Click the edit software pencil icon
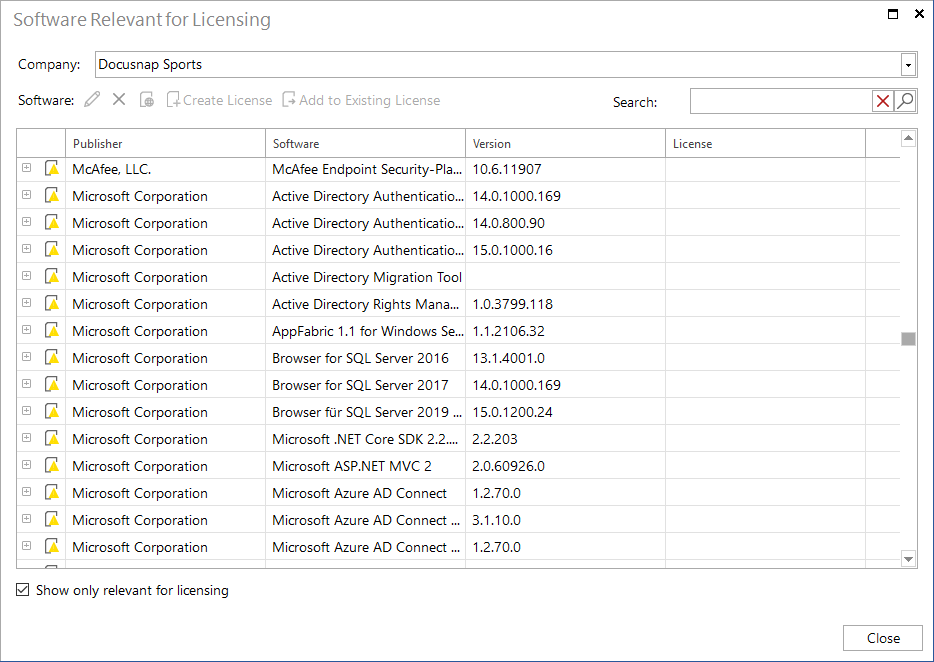934x662 pixels. click(92, 100)
